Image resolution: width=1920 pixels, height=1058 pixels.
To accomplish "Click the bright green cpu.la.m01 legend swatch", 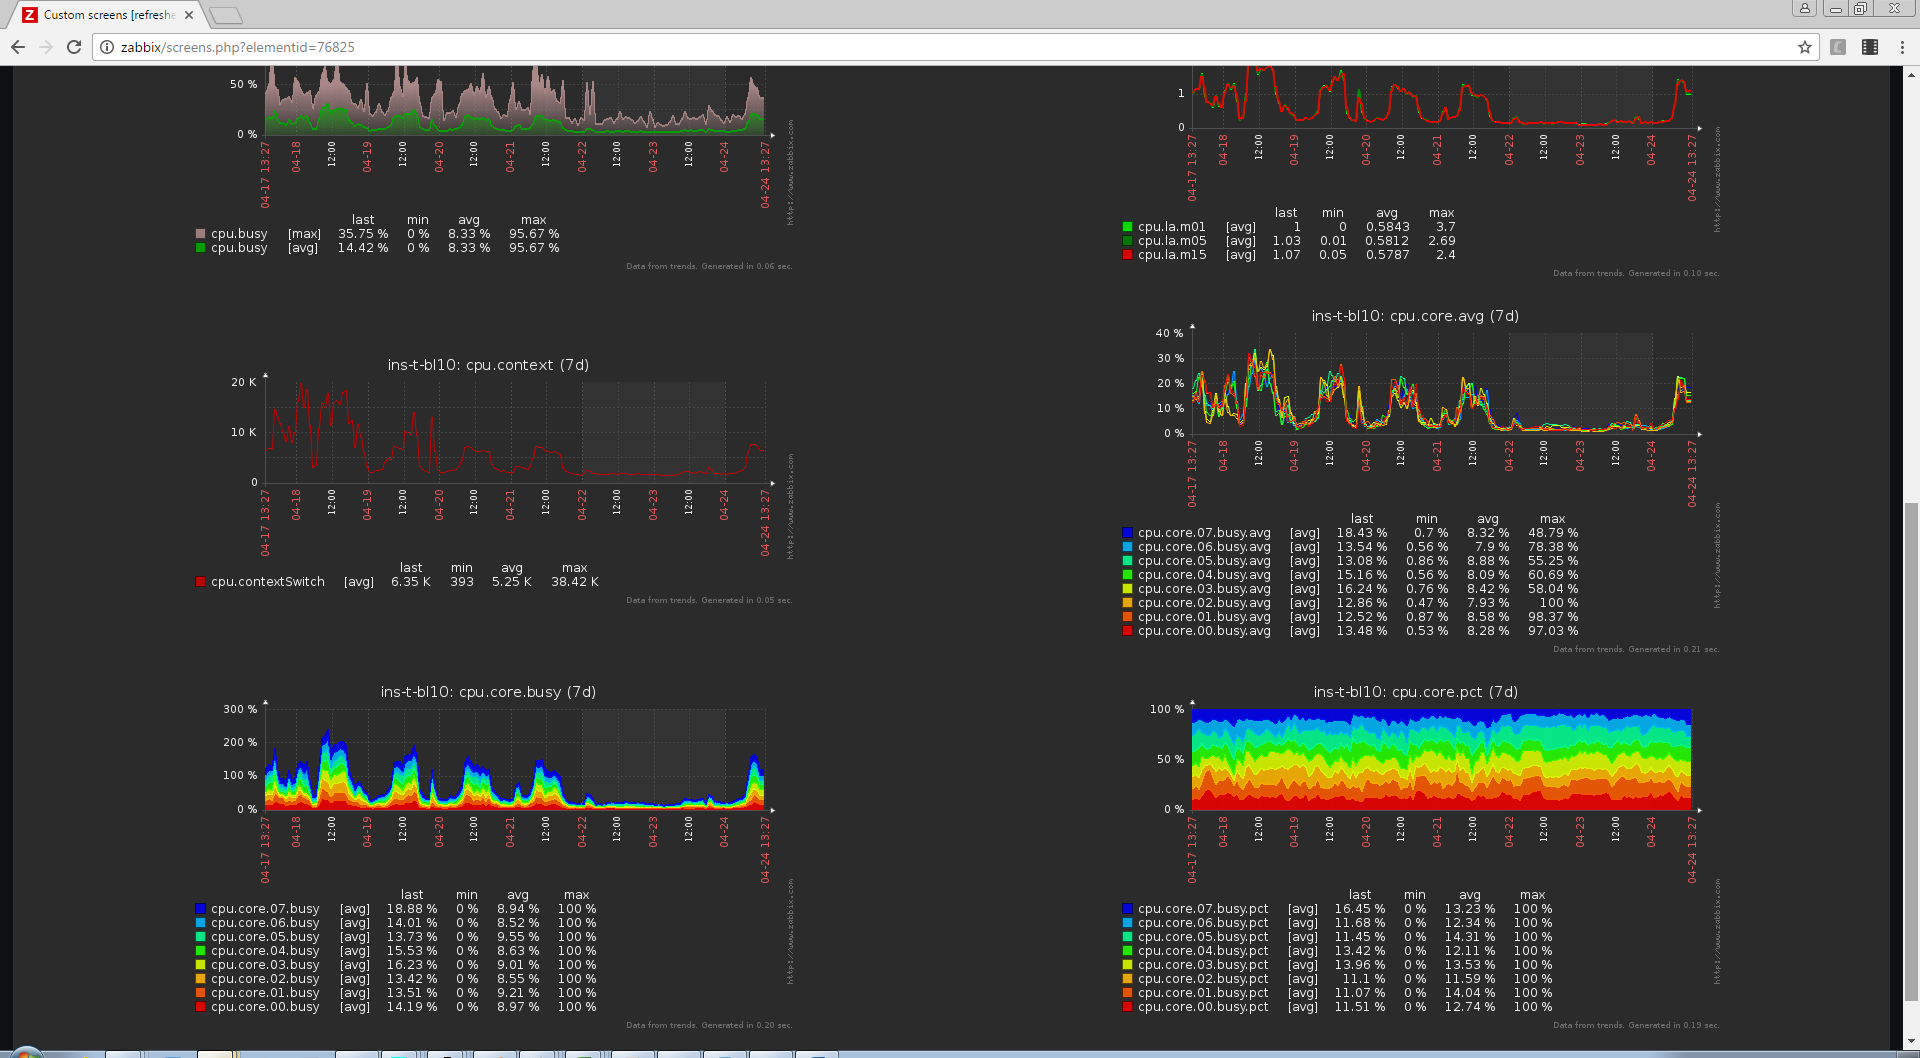I will point(1128,227).
